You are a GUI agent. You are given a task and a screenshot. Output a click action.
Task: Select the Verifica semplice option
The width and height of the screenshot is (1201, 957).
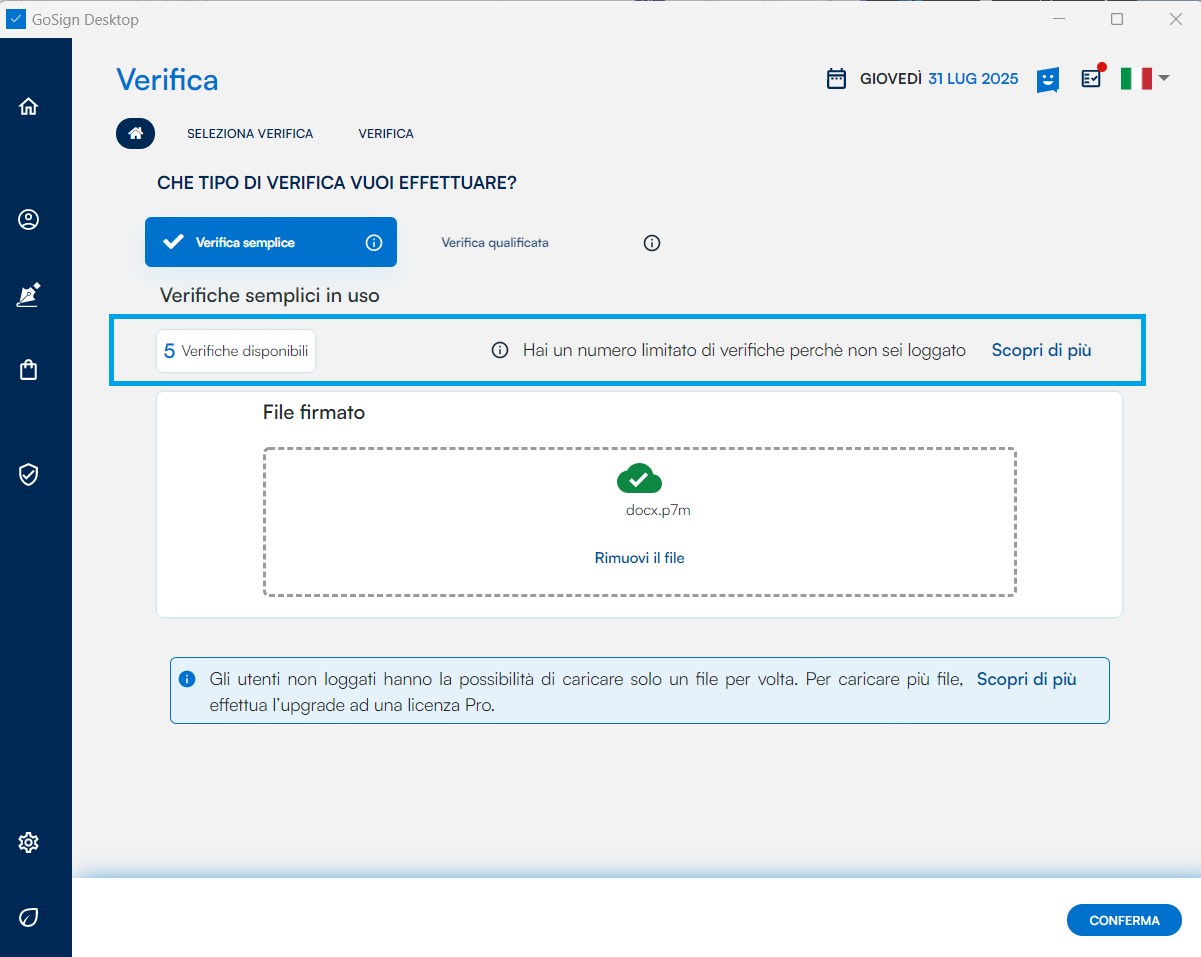pos(246,242)
